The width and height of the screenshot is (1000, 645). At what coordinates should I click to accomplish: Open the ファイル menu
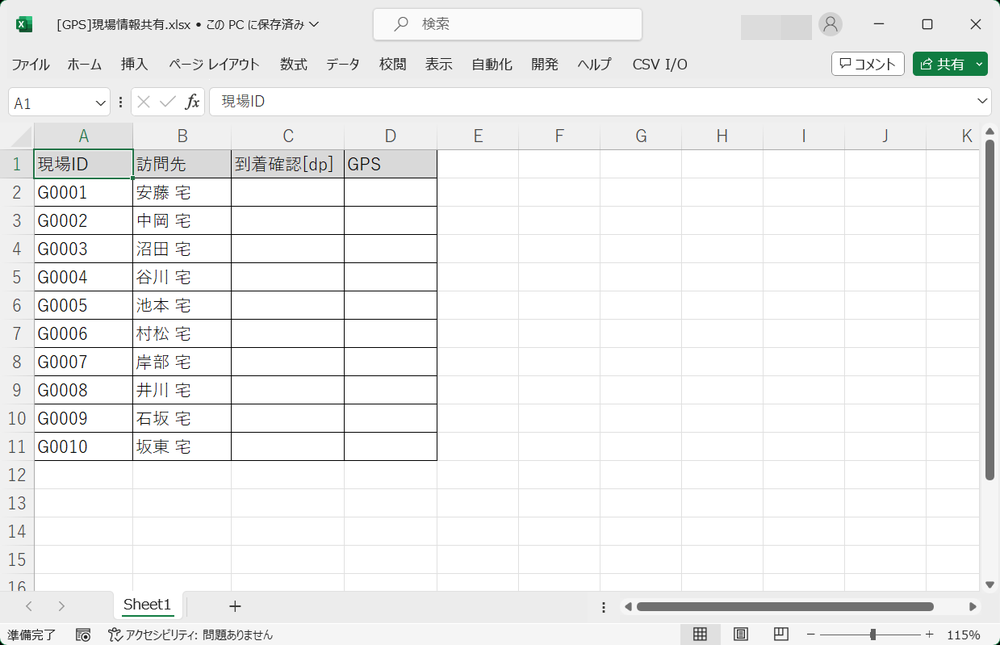point(30,64)
